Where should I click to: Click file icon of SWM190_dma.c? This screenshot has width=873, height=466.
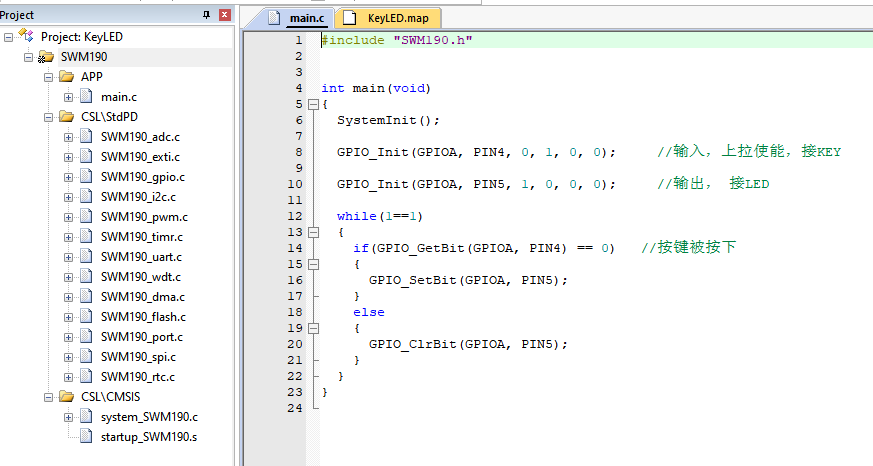86,296
